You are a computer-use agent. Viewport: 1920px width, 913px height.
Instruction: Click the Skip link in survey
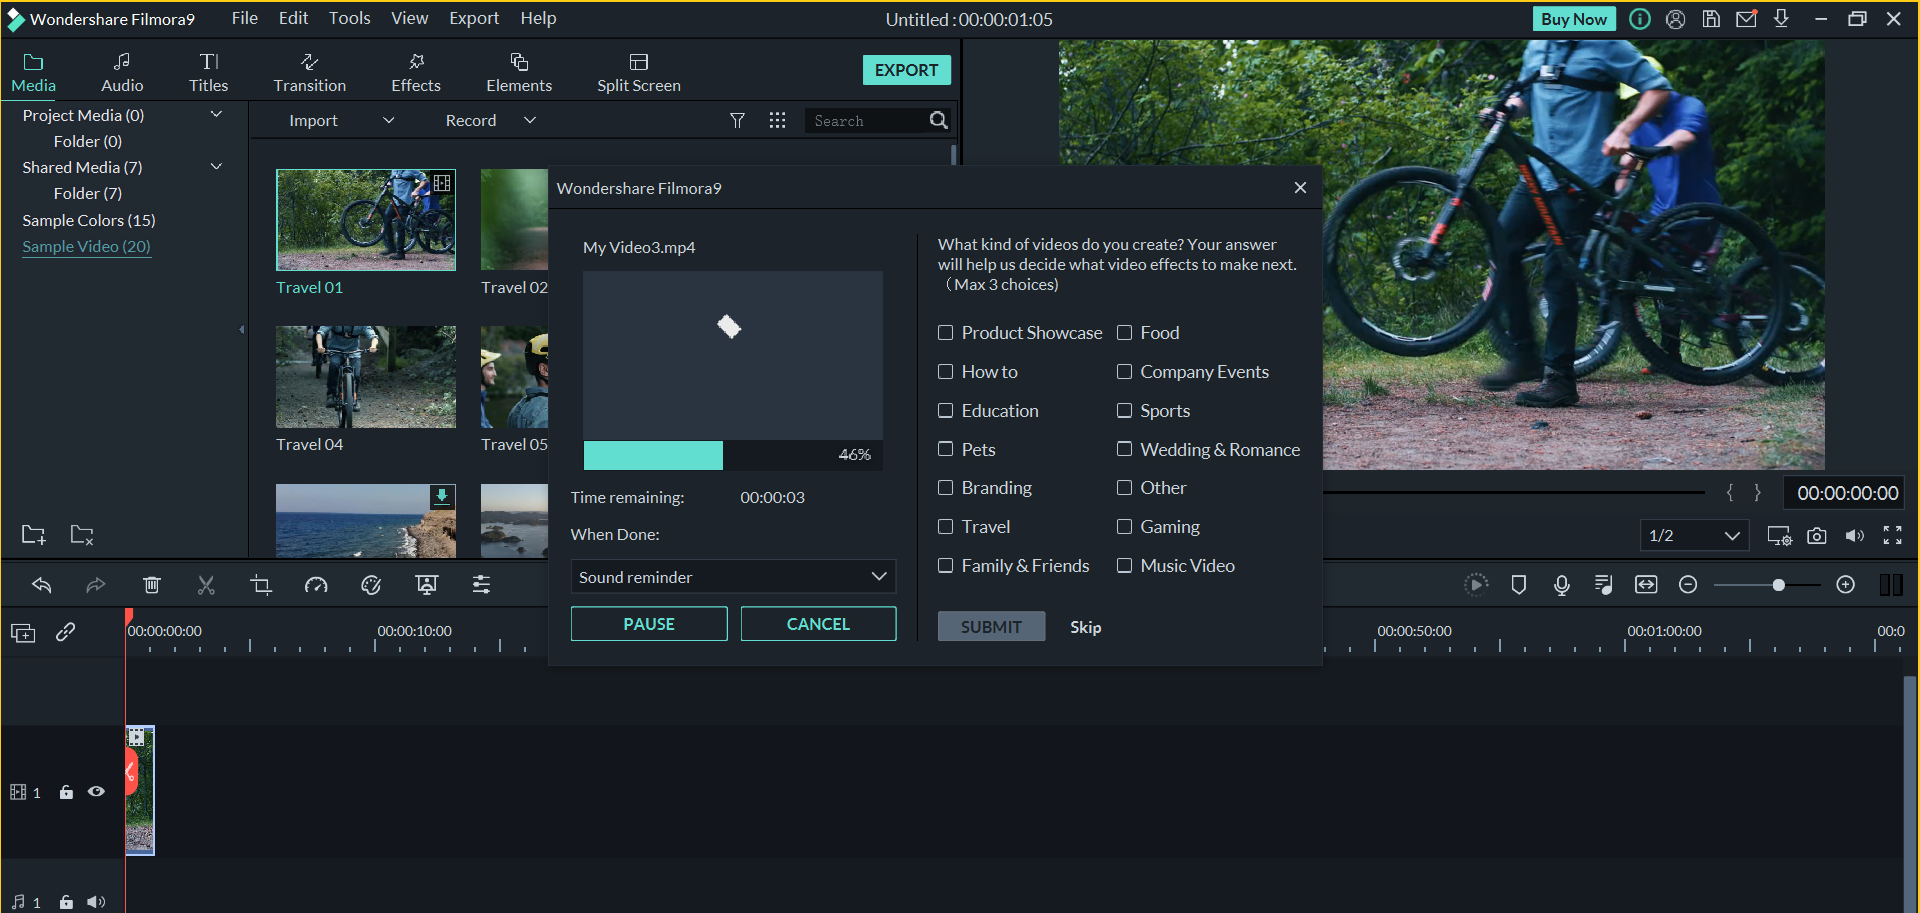[x=1085, y=627]
